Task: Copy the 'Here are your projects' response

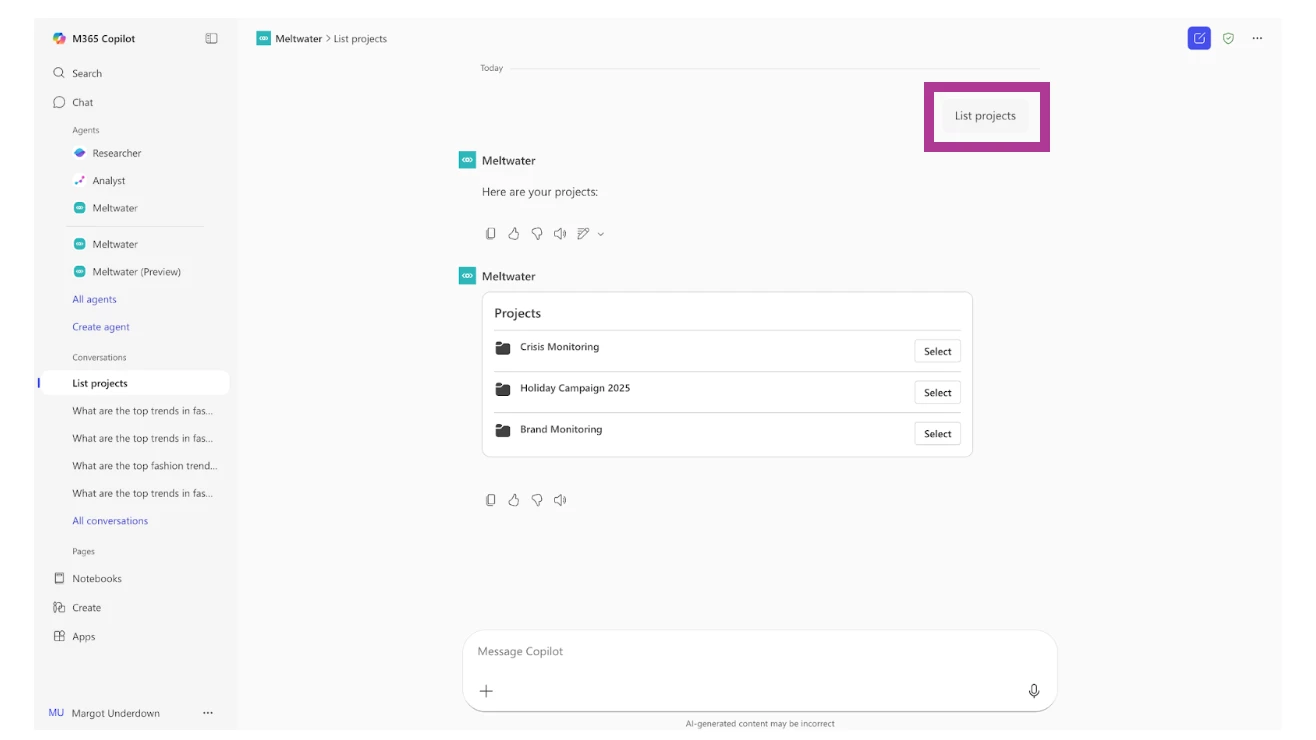Action: point(490,234)
